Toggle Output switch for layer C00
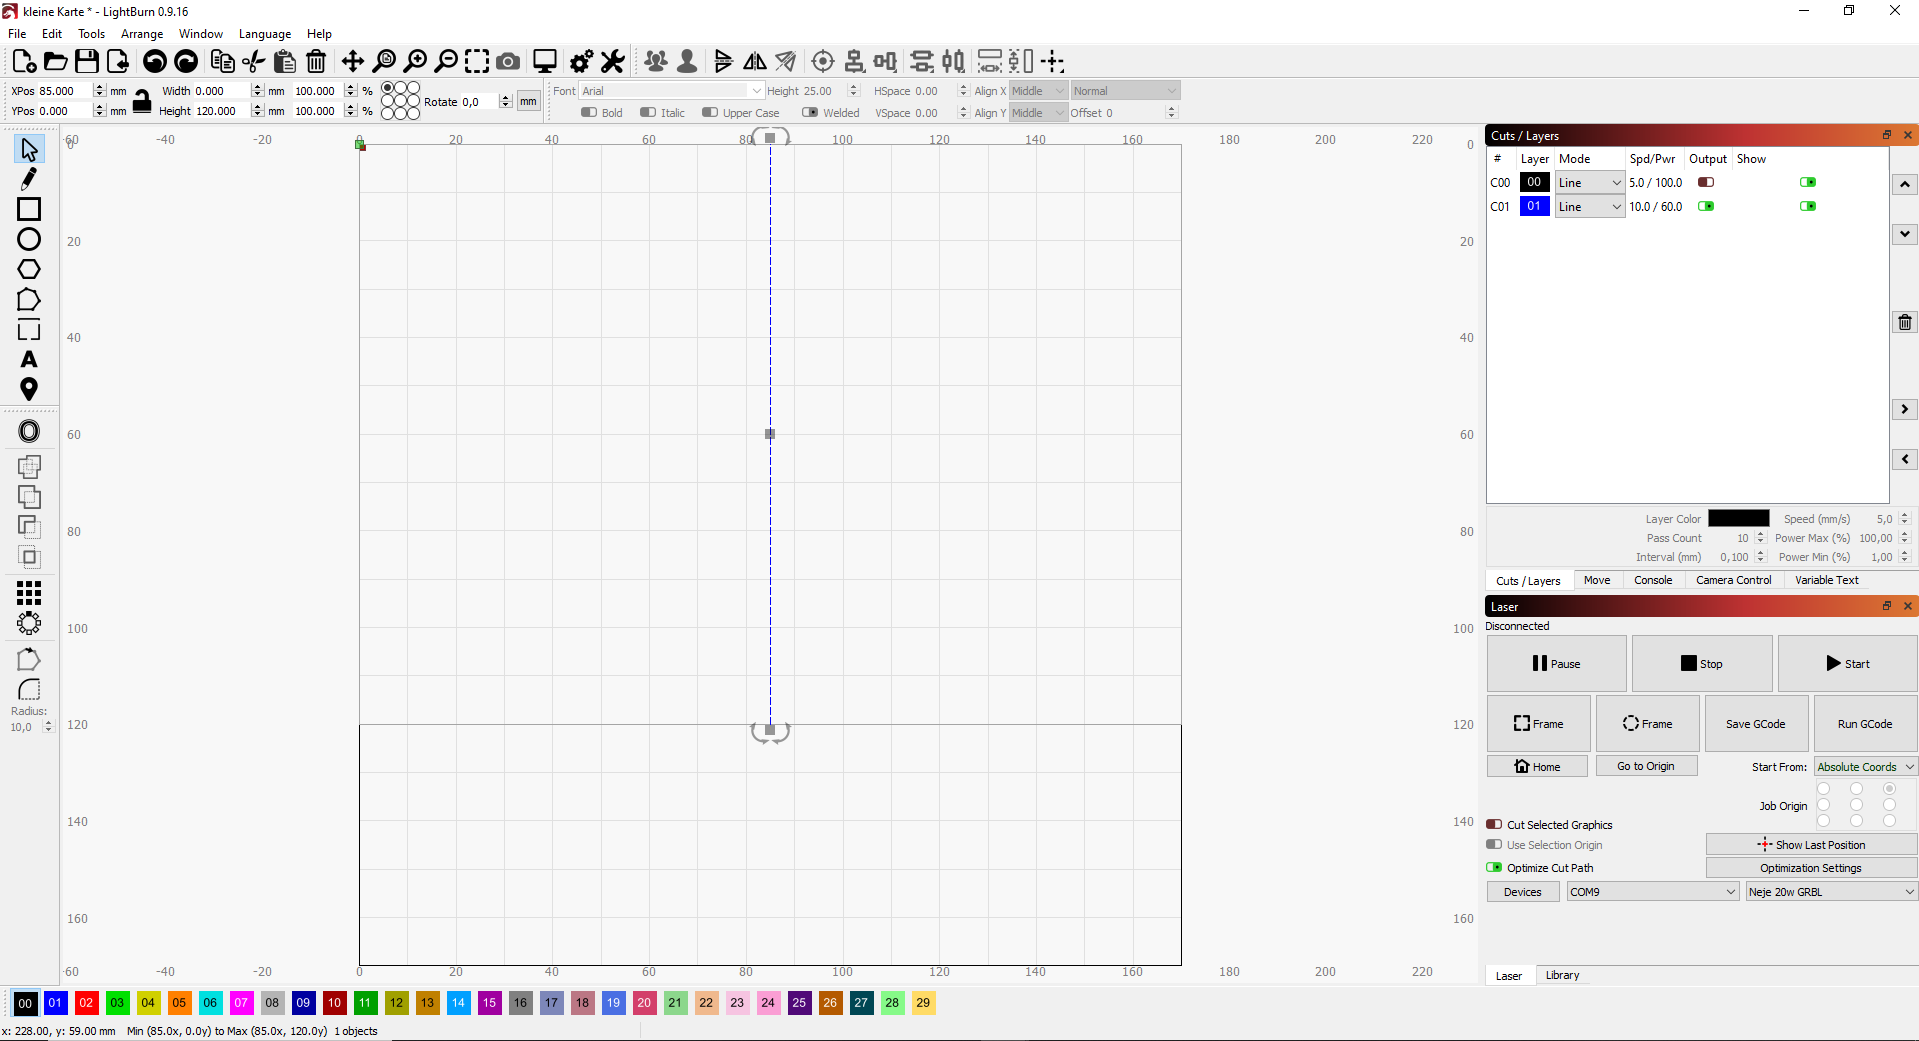 [x=1706, y=182]
